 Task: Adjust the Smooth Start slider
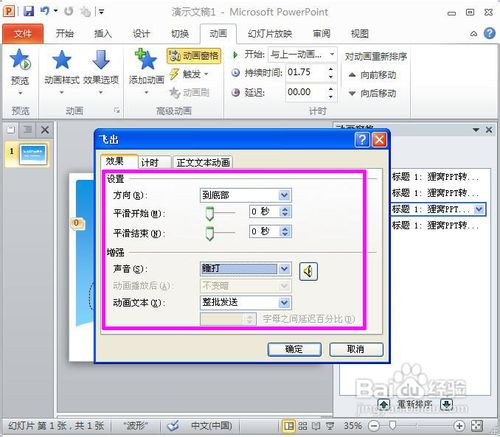[x=210, y=213]
